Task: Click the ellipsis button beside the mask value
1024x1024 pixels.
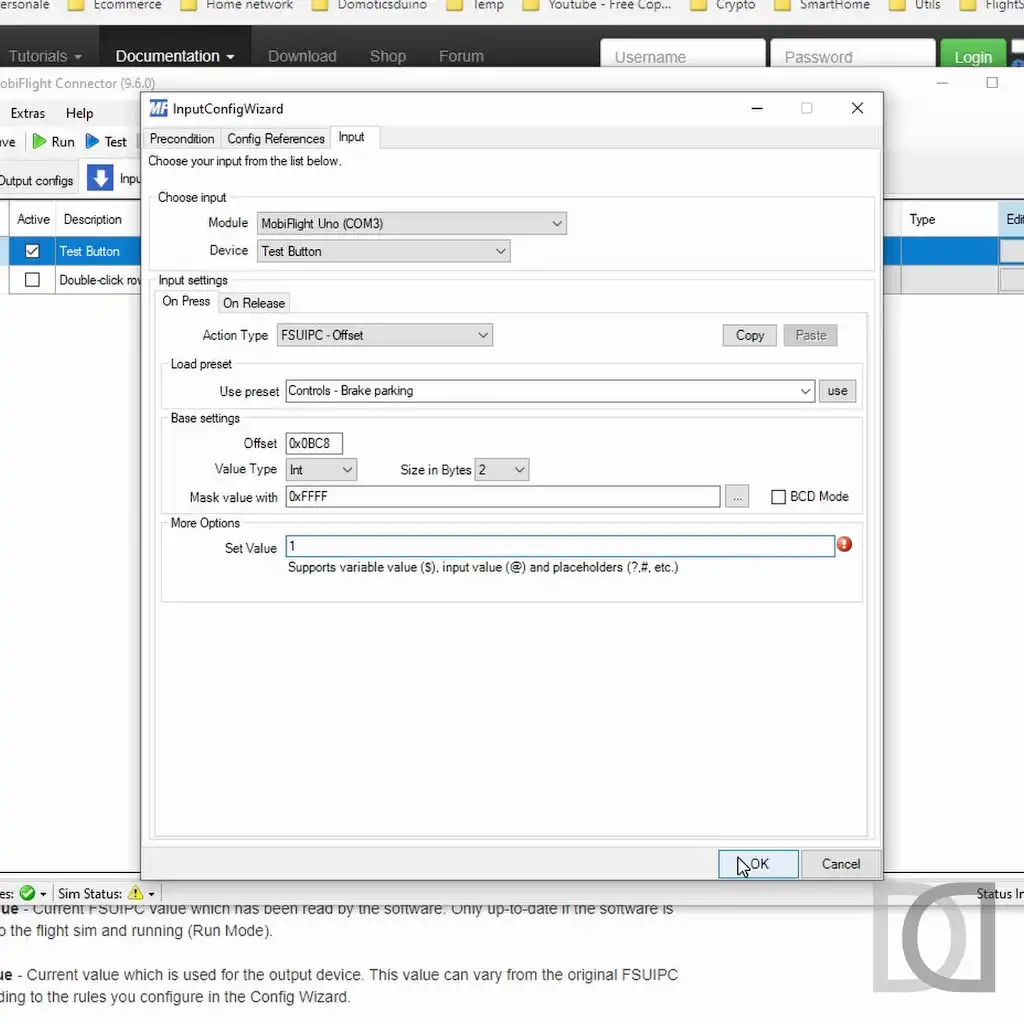Action: 737,497
